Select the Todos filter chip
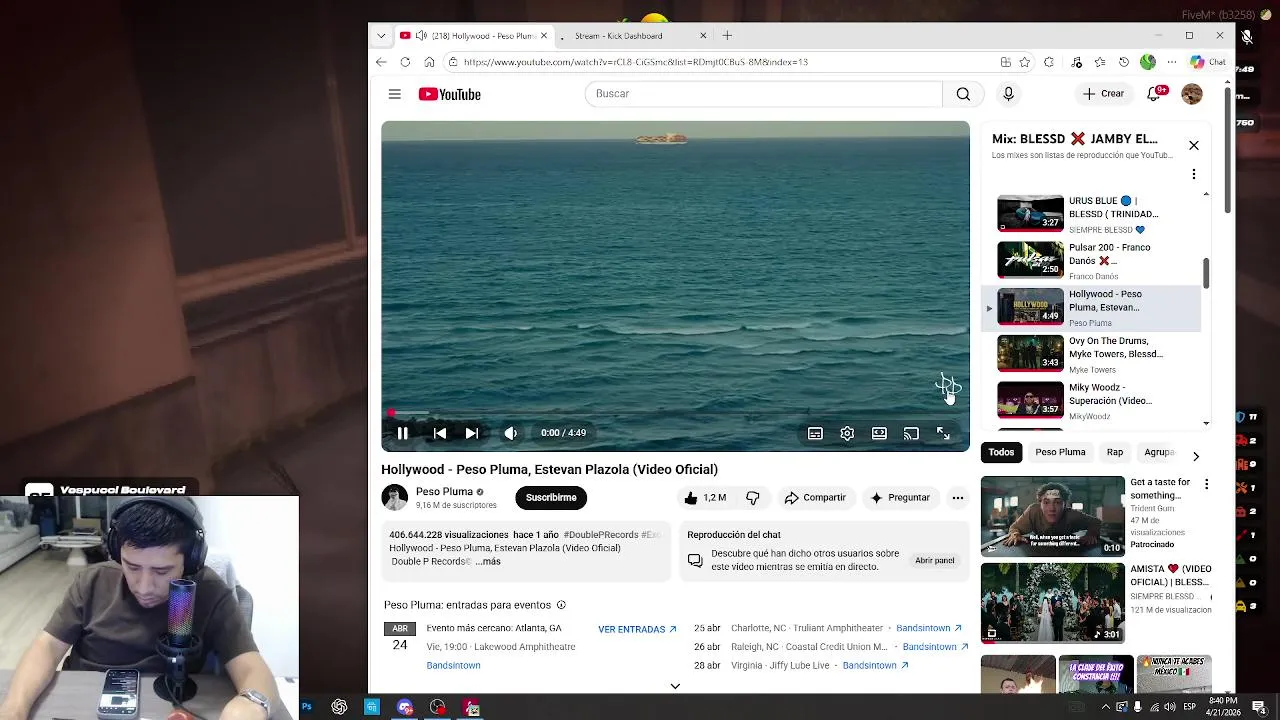This screenshot has height=720, width=1280. tap(1001, 452)
